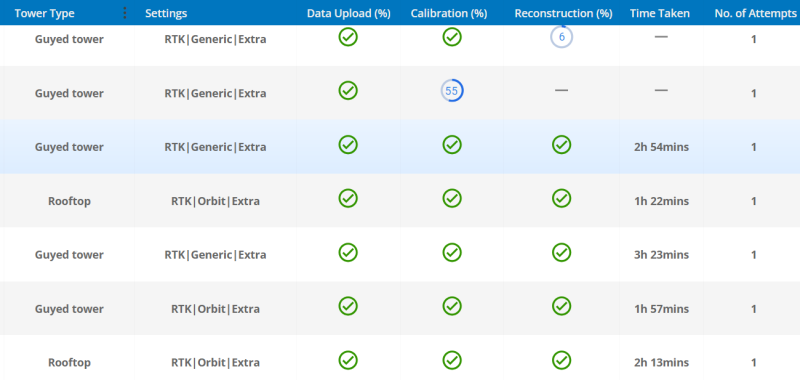Click Reconstruction checkmark in the 1h 22mins row
This screenshot has width=800, height=380.
[x=561, y=198]
